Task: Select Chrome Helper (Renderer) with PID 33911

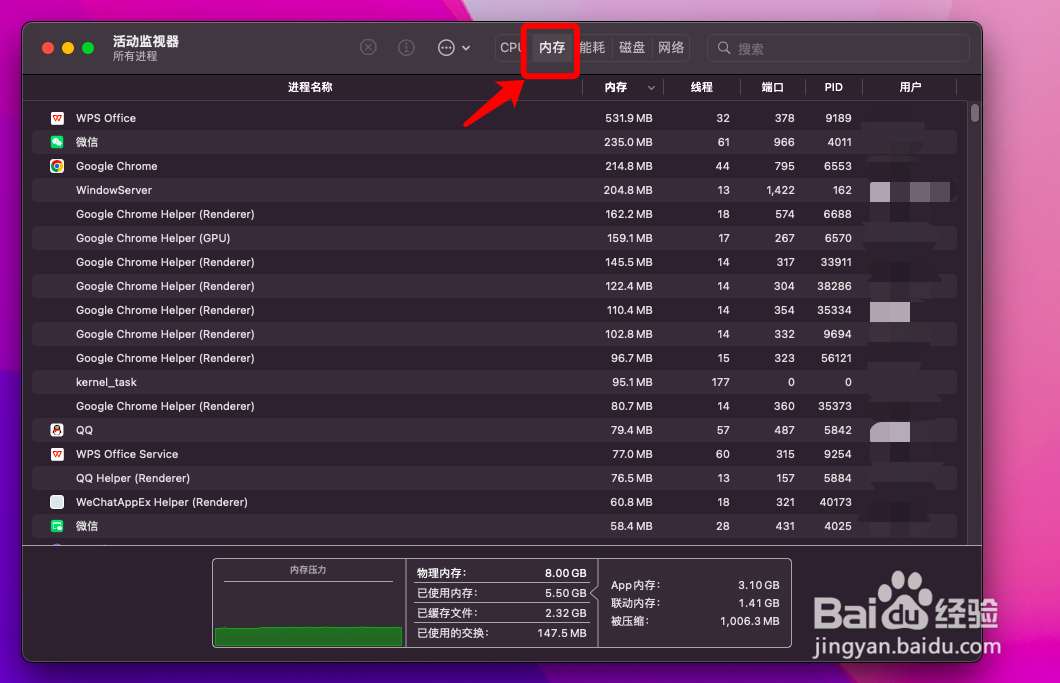Action: point(494,262)
